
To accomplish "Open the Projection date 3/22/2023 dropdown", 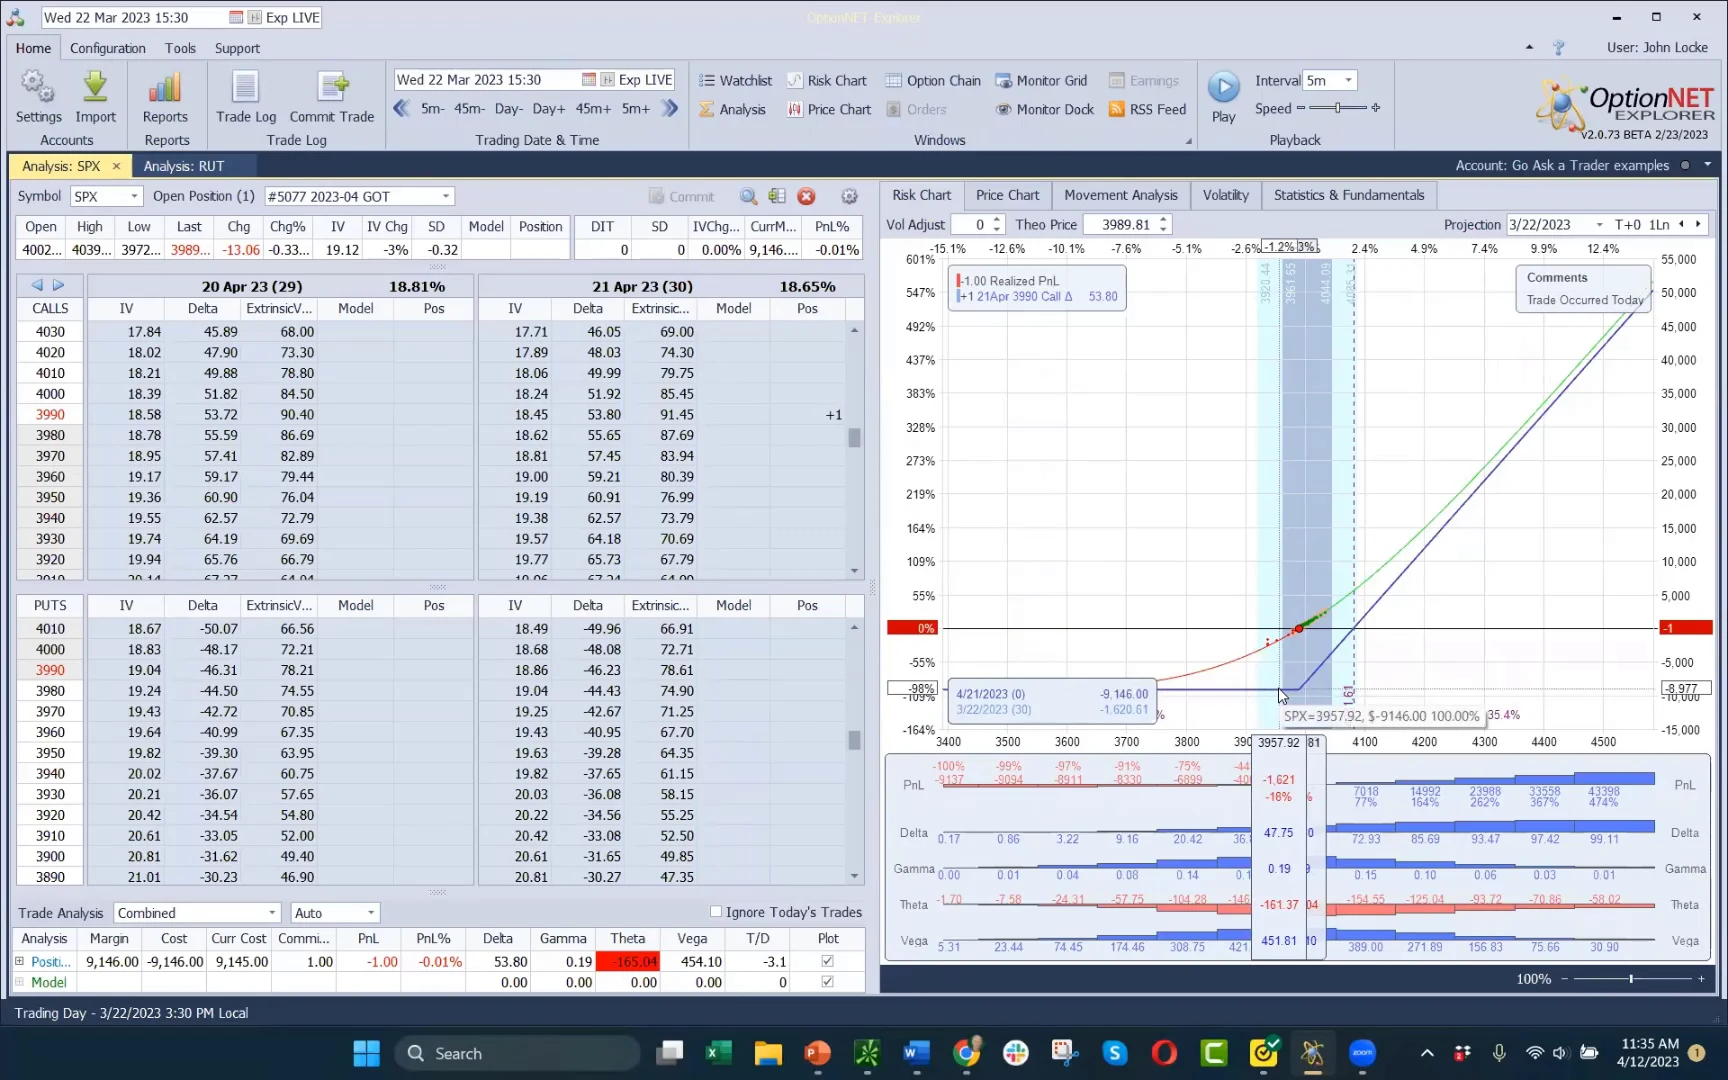I will (1599, 225).
